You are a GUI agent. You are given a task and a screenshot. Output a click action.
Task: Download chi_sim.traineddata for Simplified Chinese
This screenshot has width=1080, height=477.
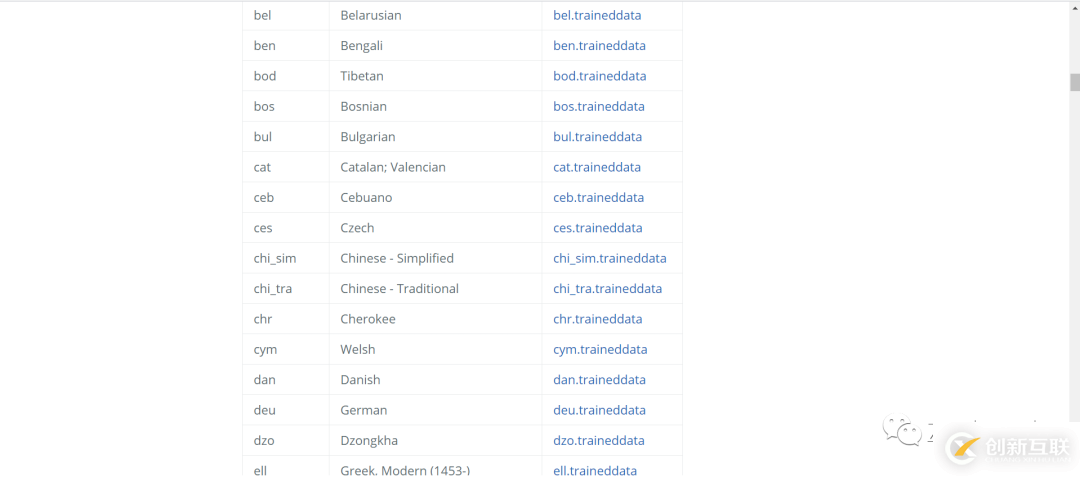point(609,258)
